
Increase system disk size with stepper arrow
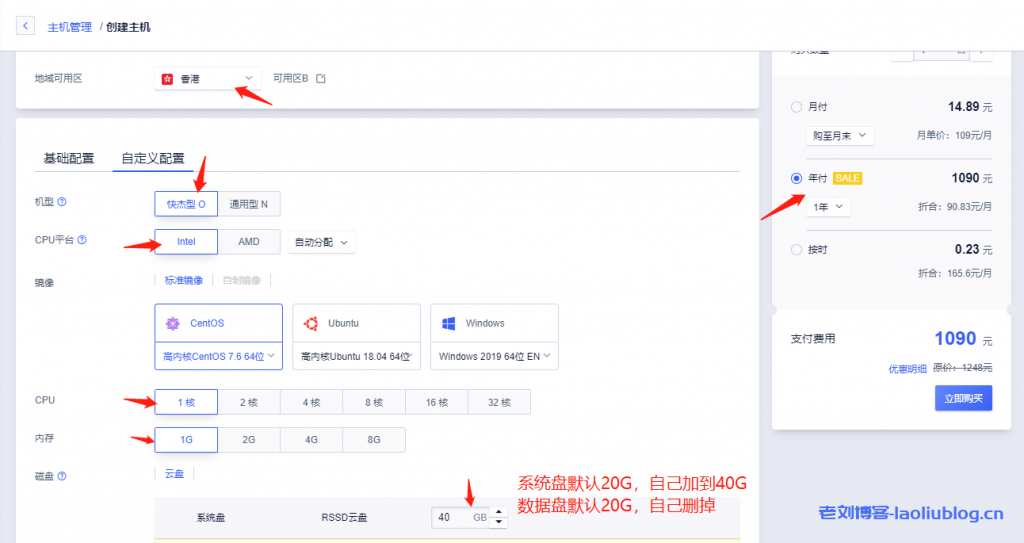click(500, 512)
